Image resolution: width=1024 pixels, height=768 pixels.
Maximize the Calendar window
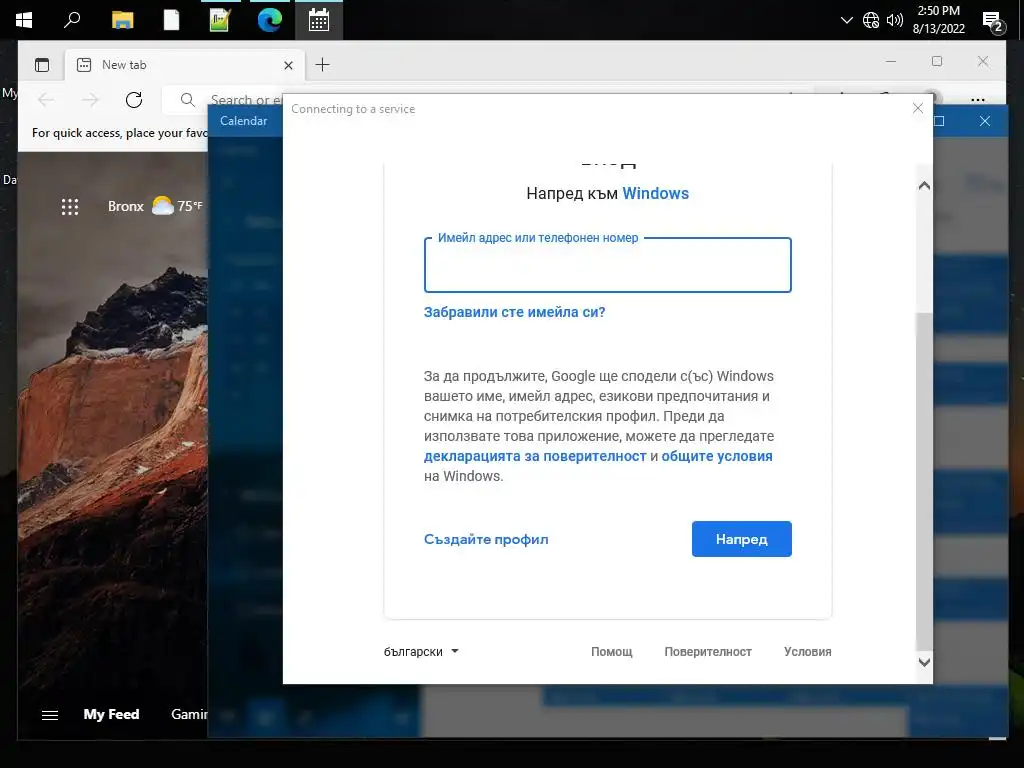point(940,121)
